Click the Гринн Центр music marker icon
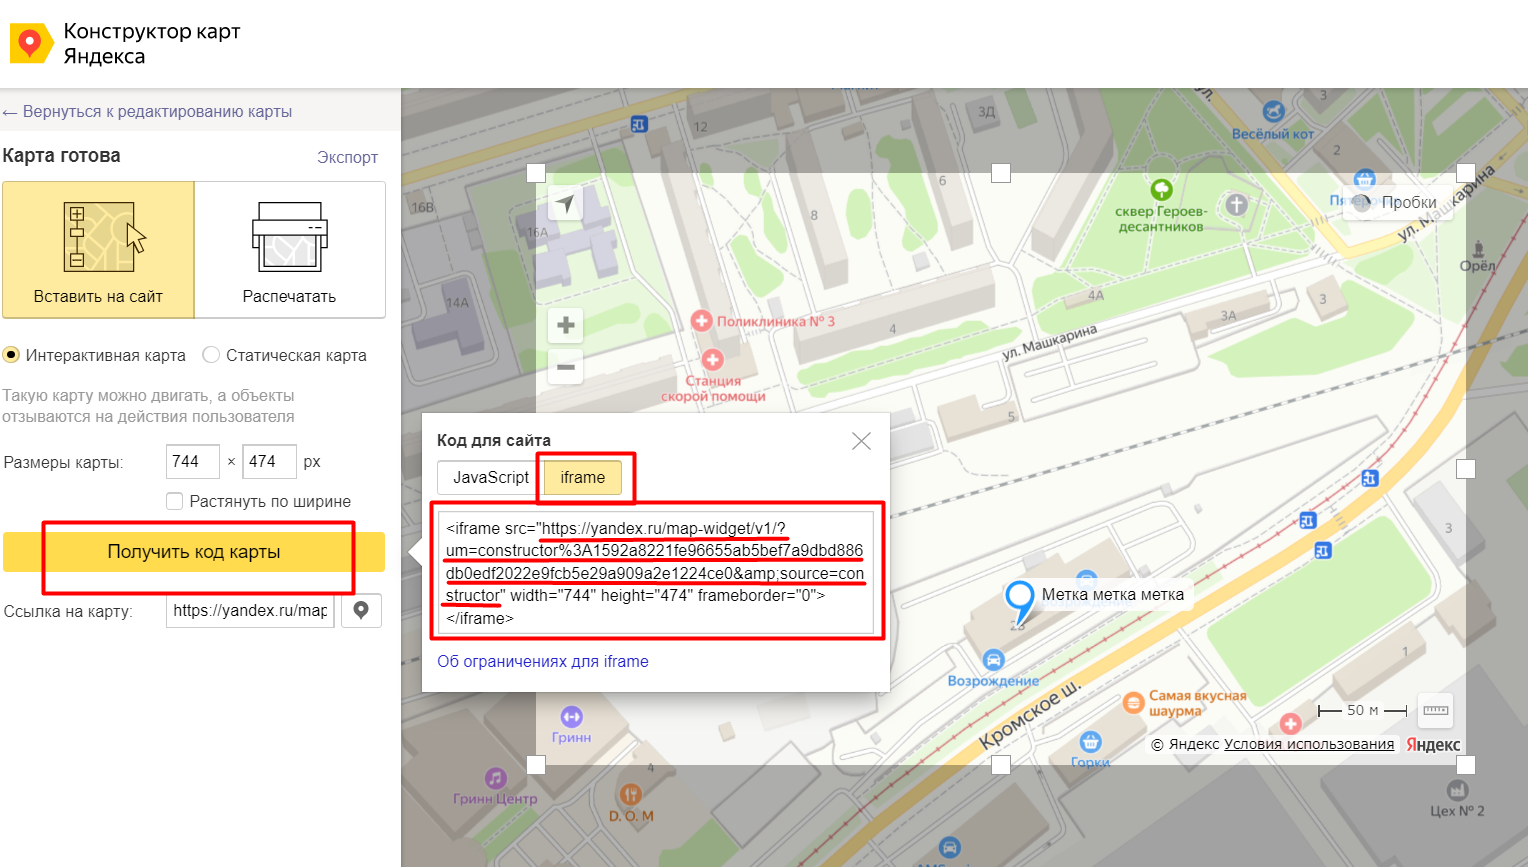This screenshot has width=1528, height=867. point(496,778)
